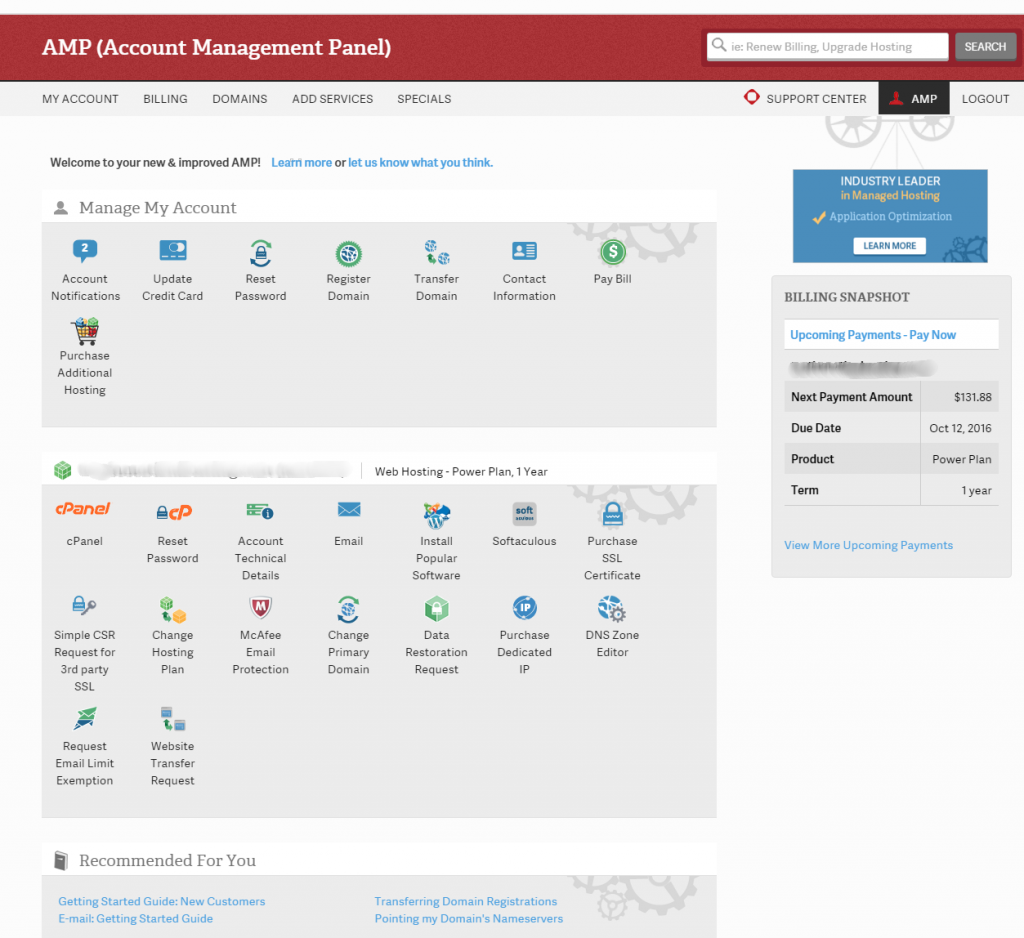Click the Pay Bill dollar icon
Viewport: 1024px width, 938px height.
612,252
